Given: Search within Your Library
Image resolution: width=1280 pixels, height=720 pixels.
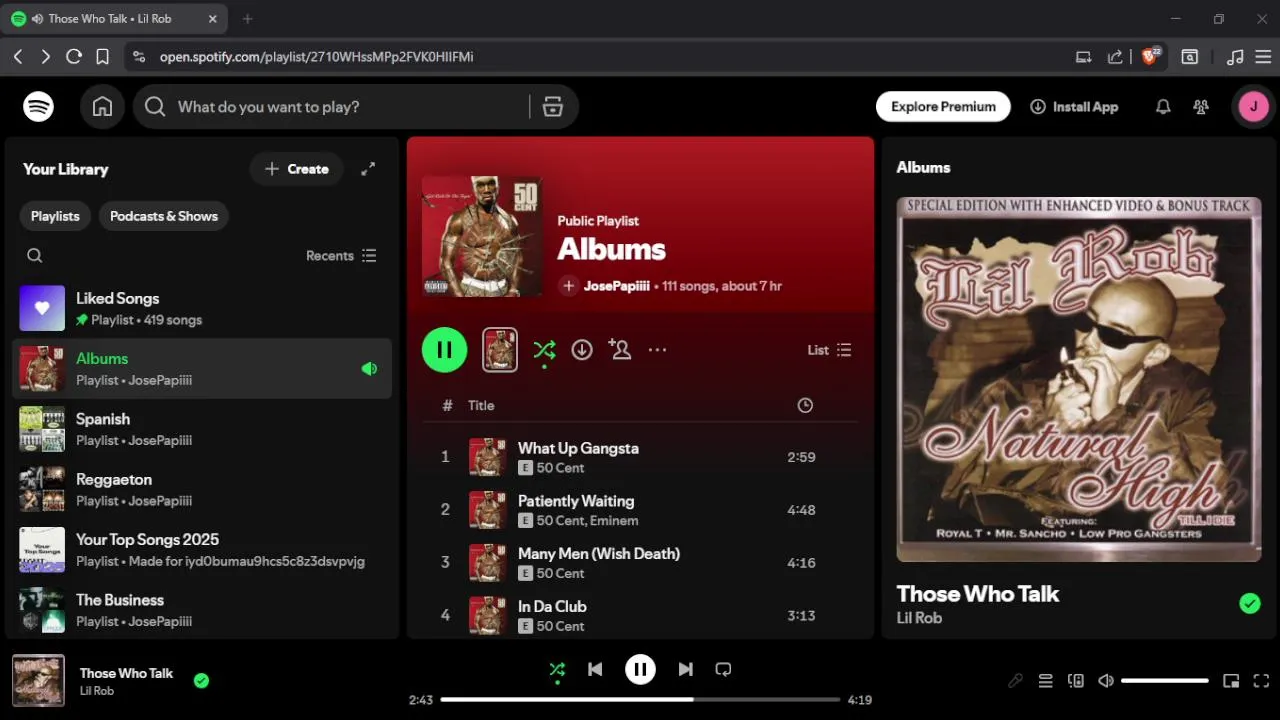Looking at the screenshot, I should click(35, 256).
